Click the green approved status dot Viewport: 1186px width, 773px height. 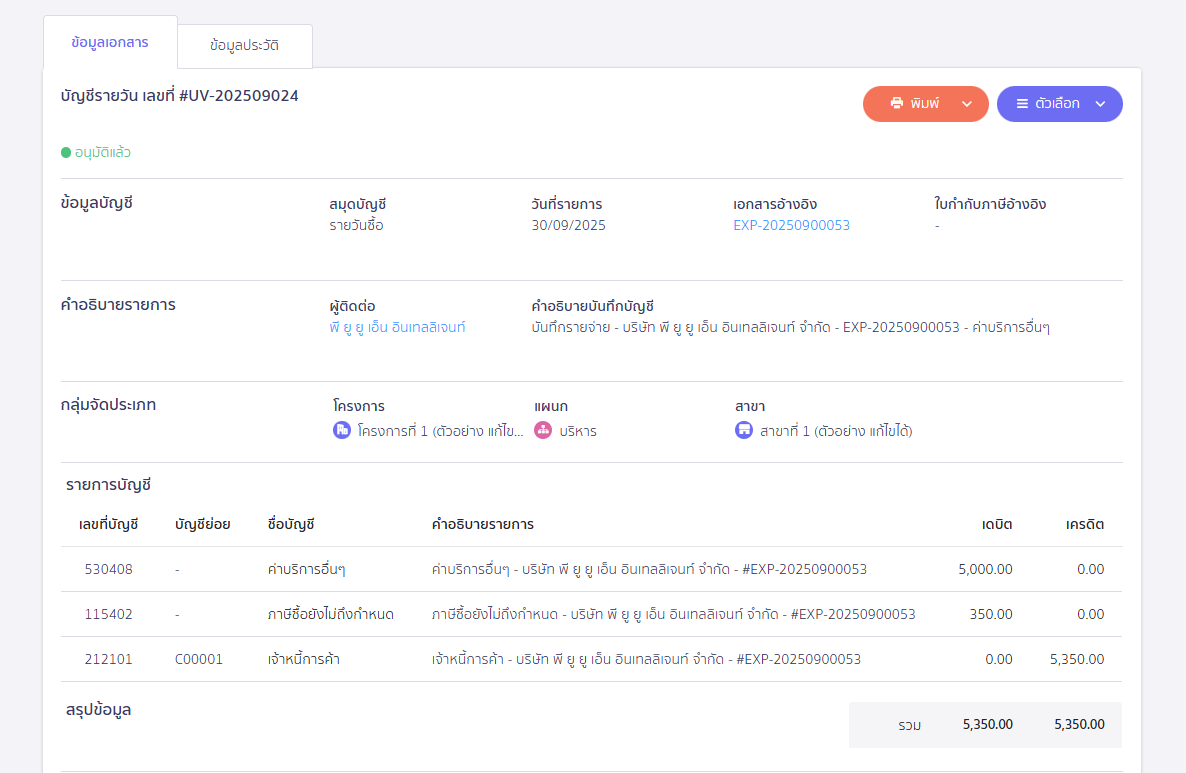pyautogui.click(x=66, y=153)
